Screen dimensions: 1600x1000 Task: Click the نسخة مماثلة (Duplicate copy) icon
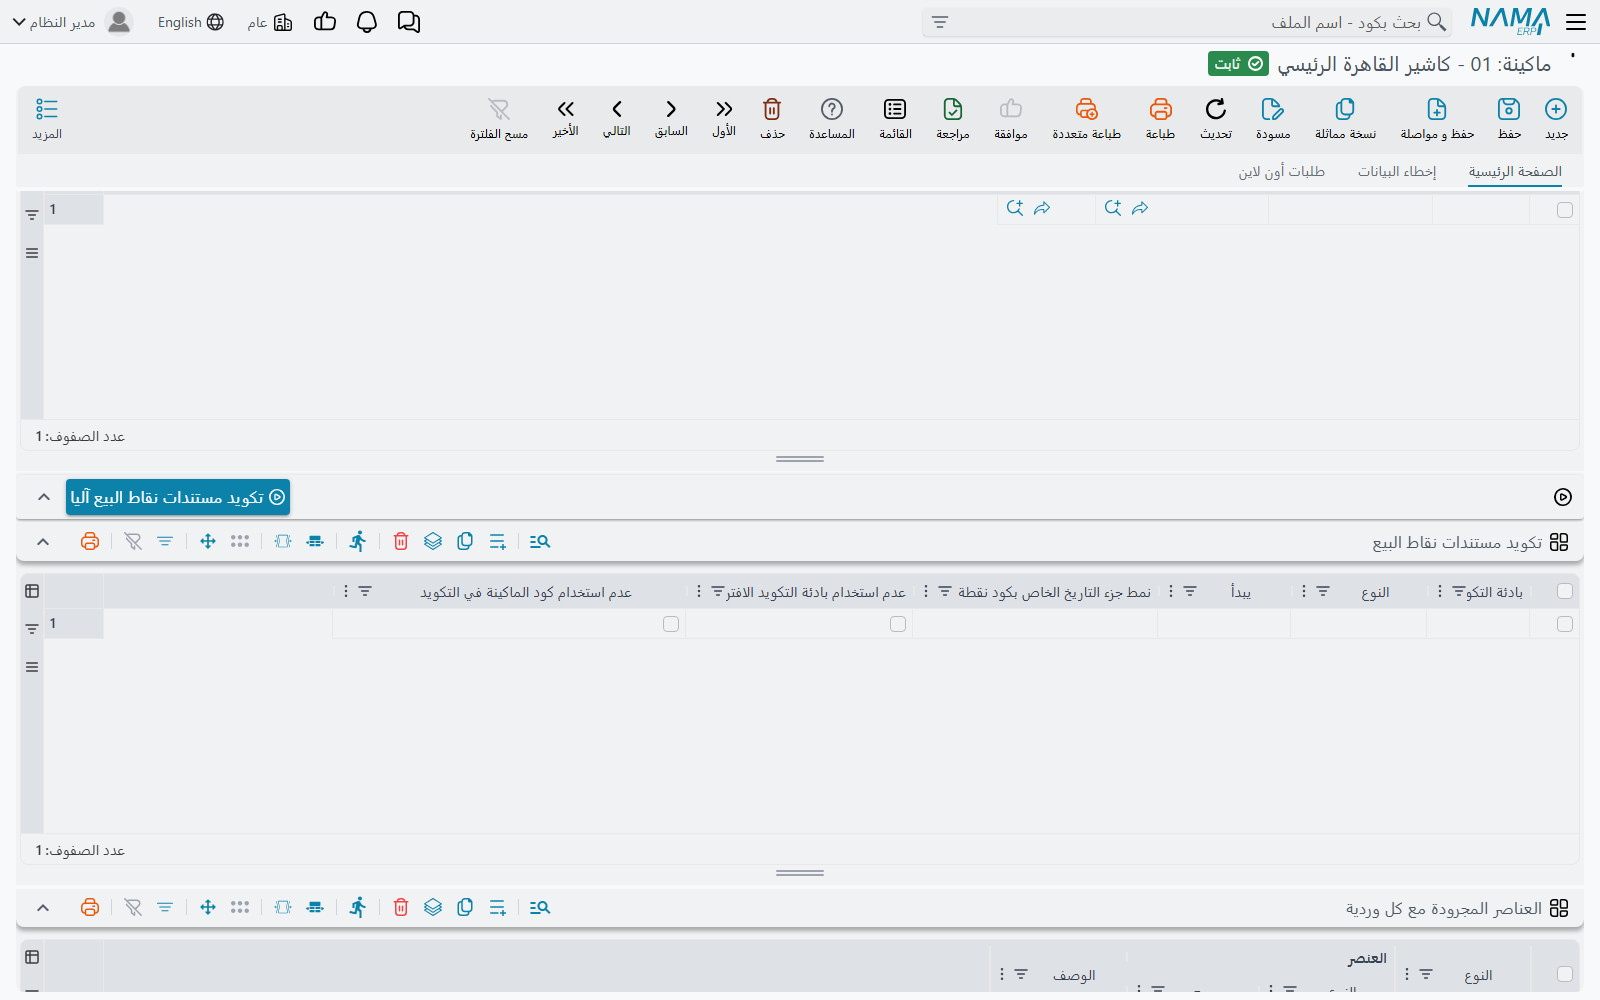(x=1345, y=109)
